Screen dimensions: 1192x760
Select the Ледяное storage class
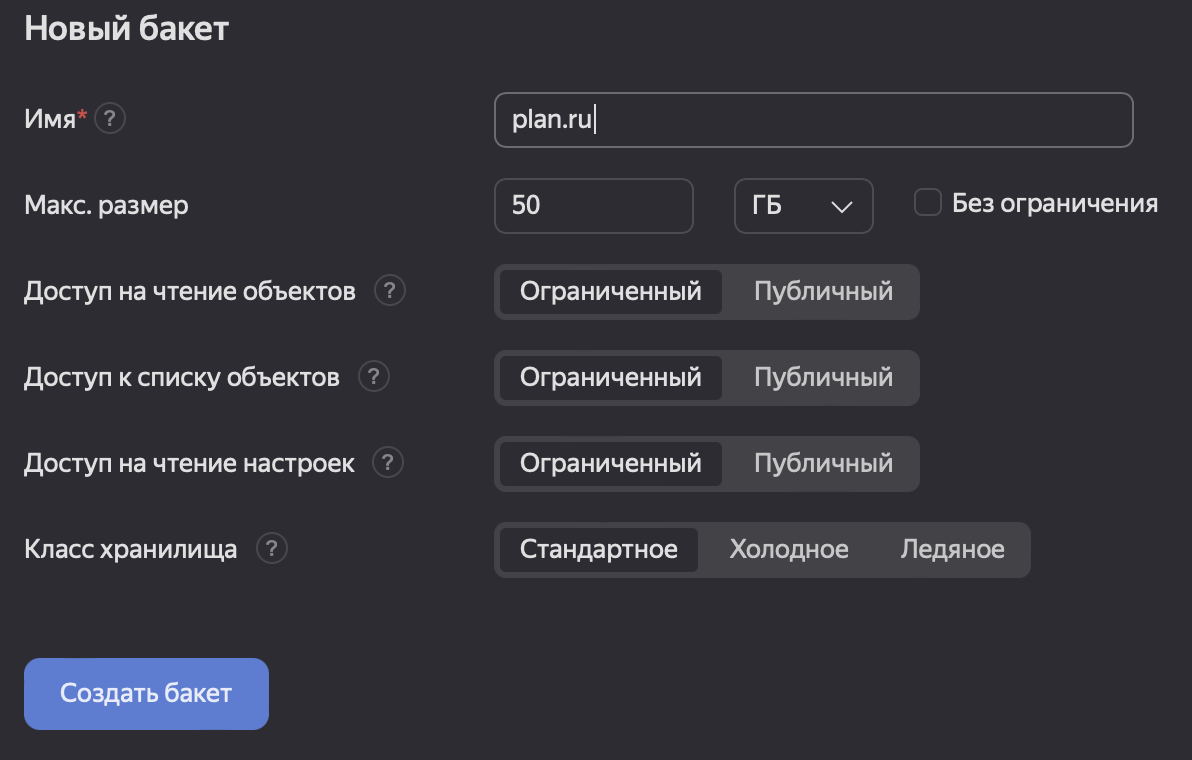(953, 549)
